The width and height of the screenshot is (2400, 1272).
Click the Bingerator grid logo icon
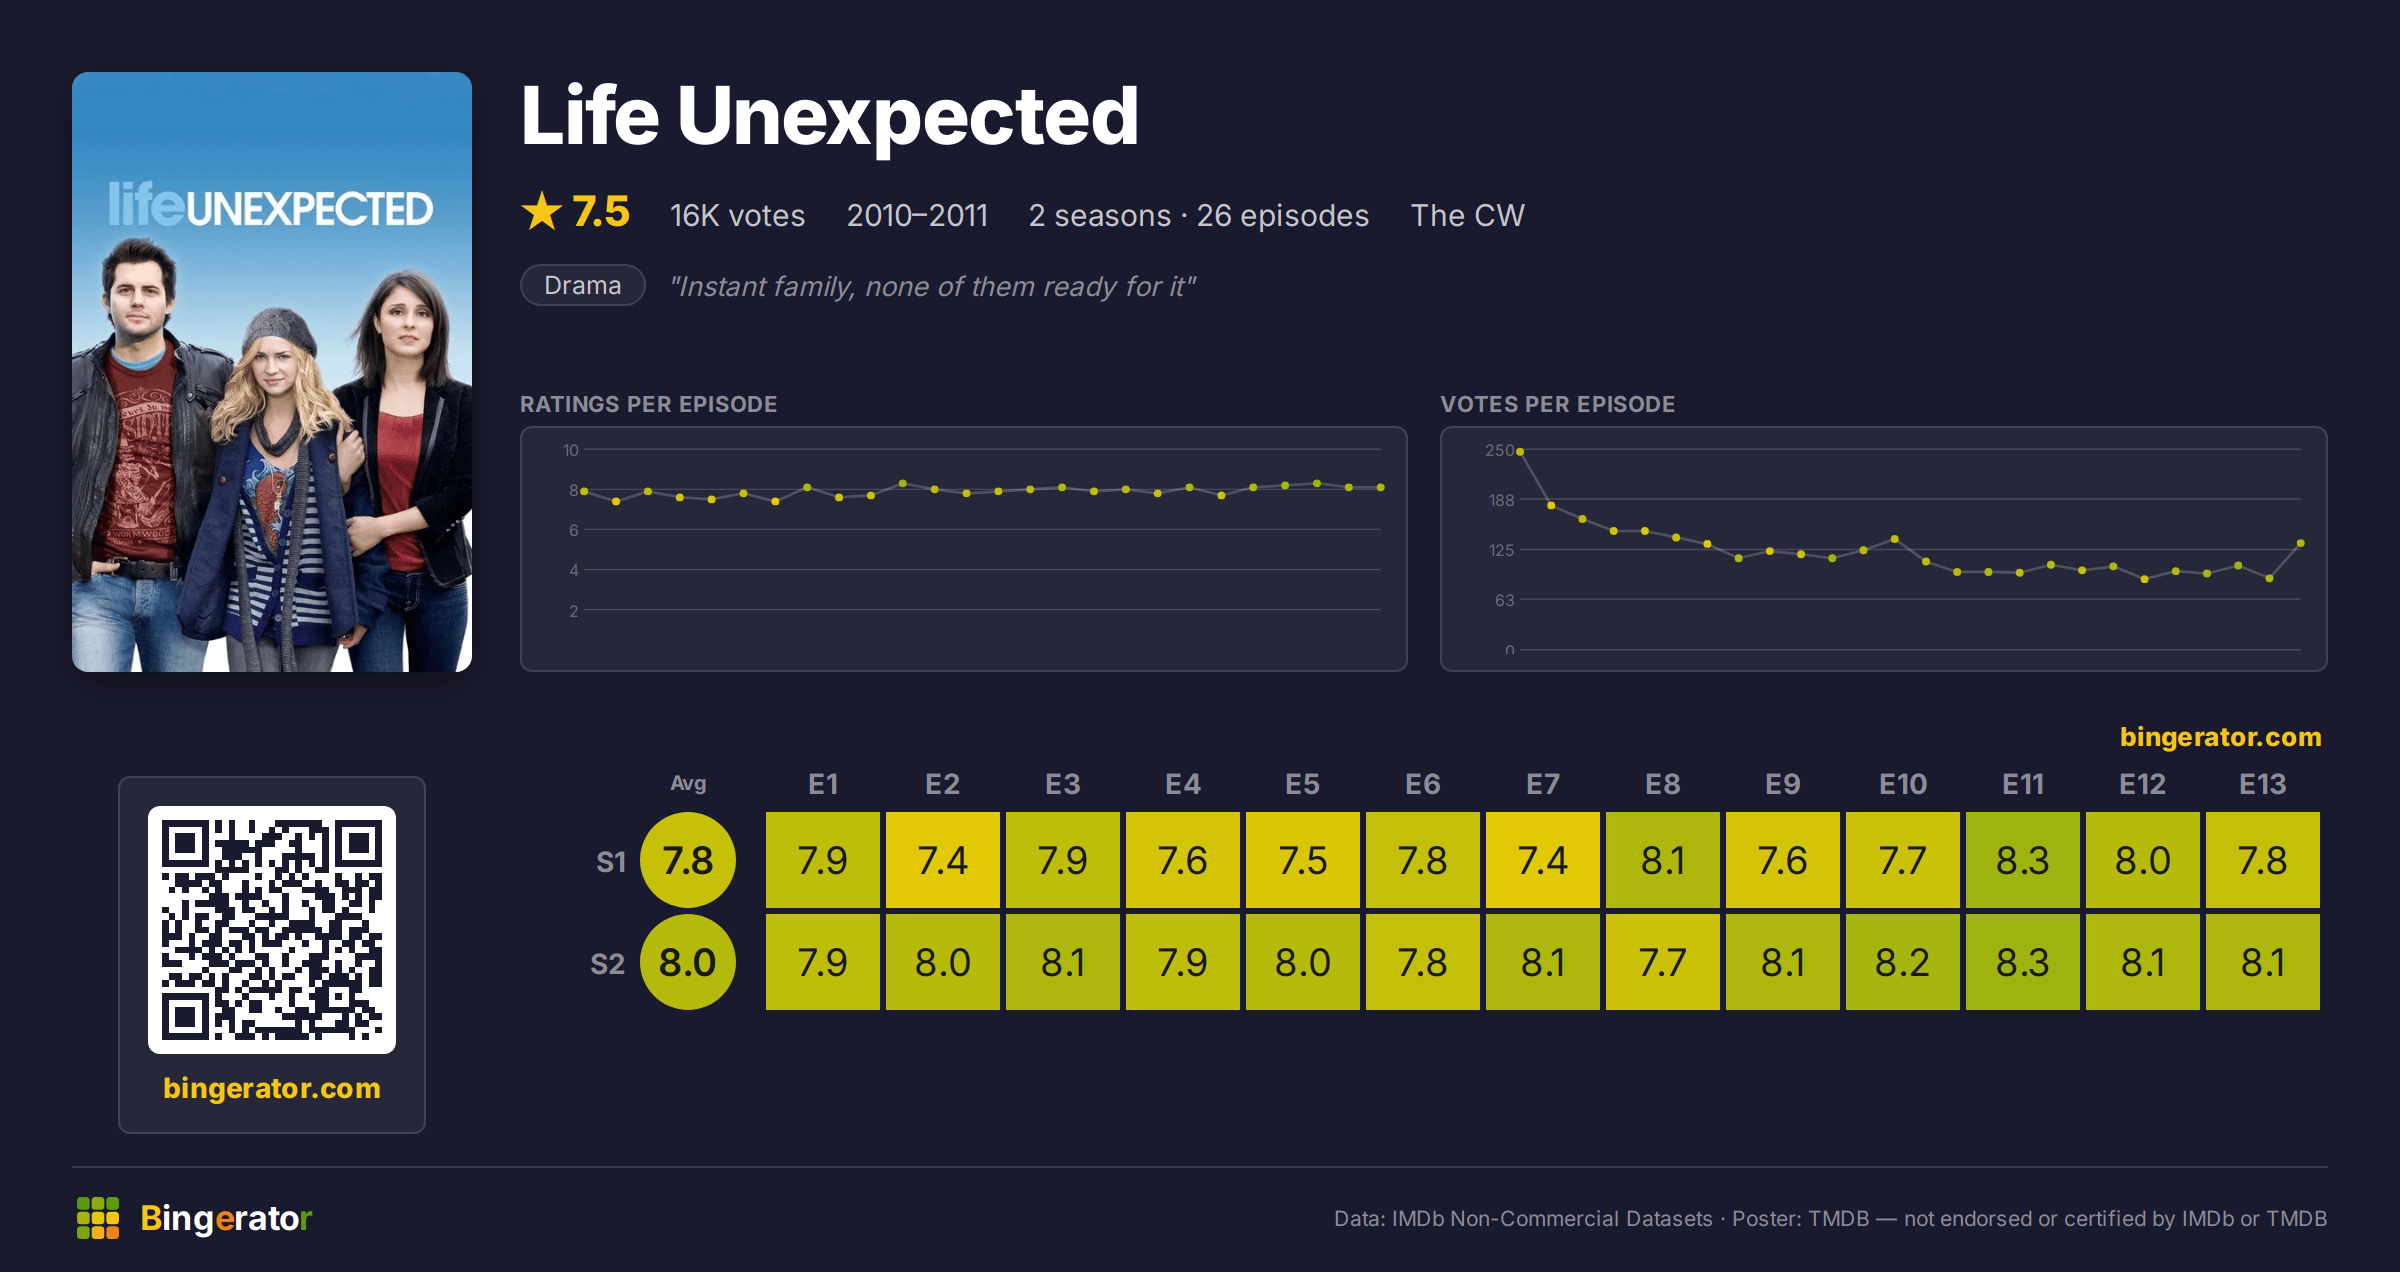(x=98, y=1218)
